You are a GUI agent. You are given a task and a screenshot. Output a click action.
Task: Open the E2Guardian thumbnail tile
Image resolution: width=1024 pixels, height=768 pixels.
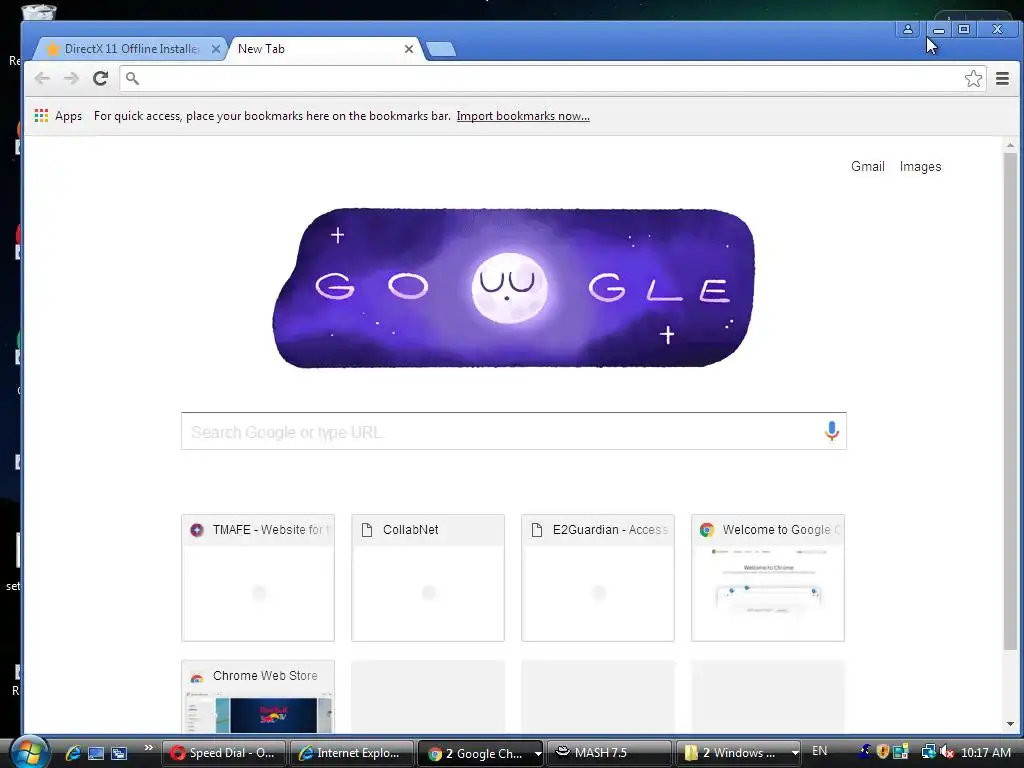click(x=598, y=578)
